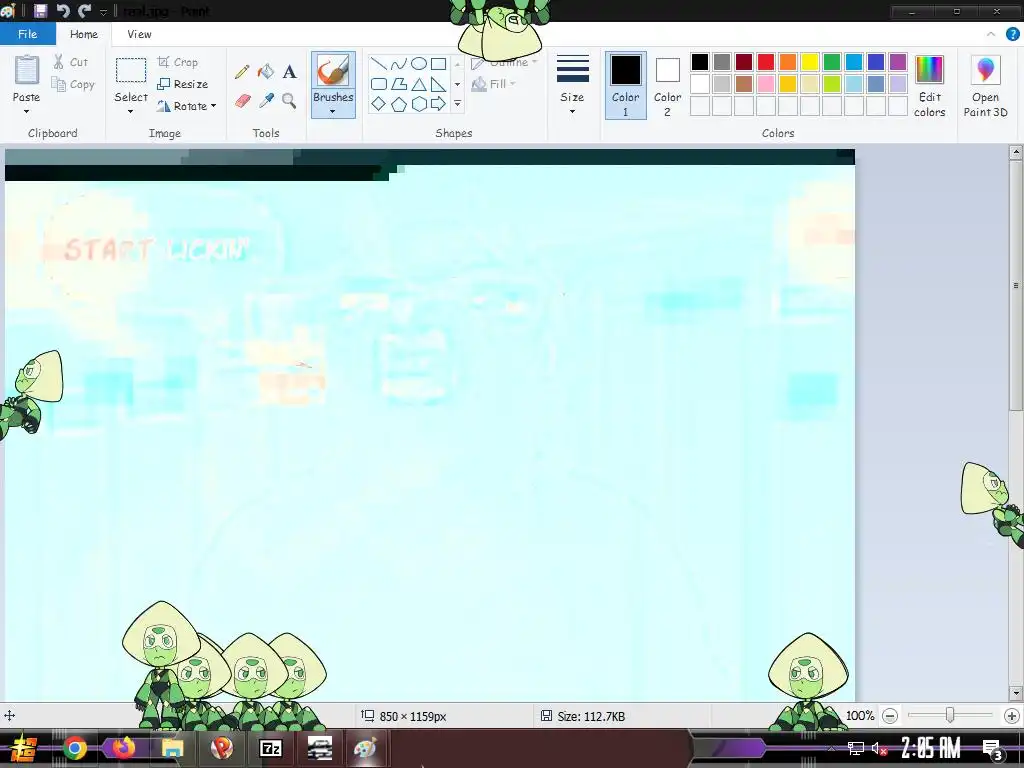Screen dimensions: 1024x768
Task: Click the rectangular Select tool icon
Action: 131,70
